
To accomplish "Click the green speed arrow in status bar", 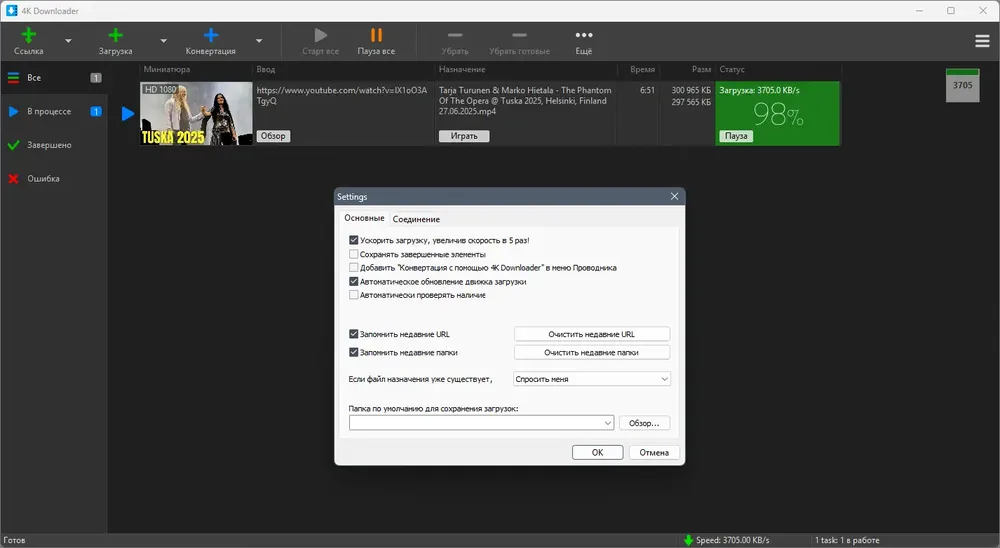I will (x=688, y=540).
